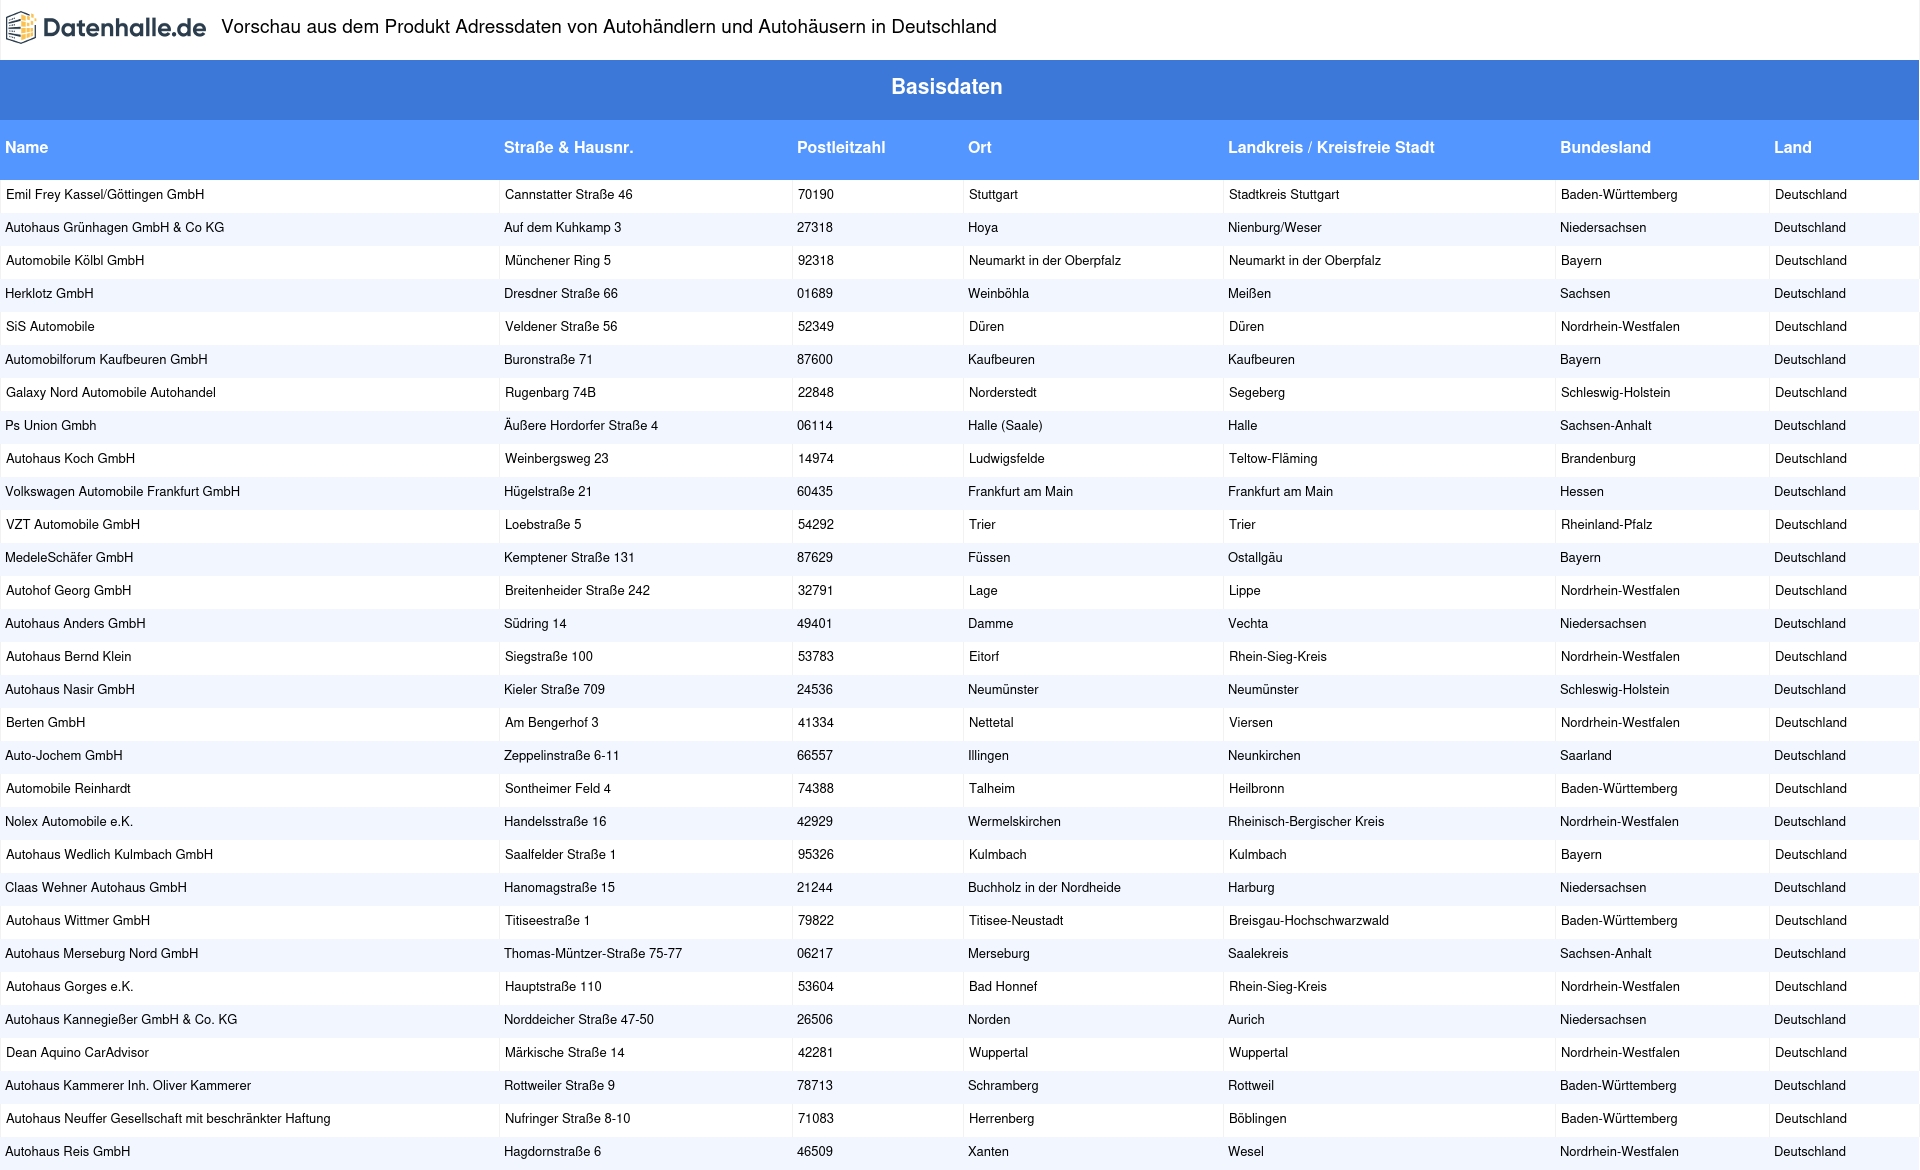1920x1170 pixels.
Task: Select the Straße & Hausnr. column header
Action: (x=569, y=147)
